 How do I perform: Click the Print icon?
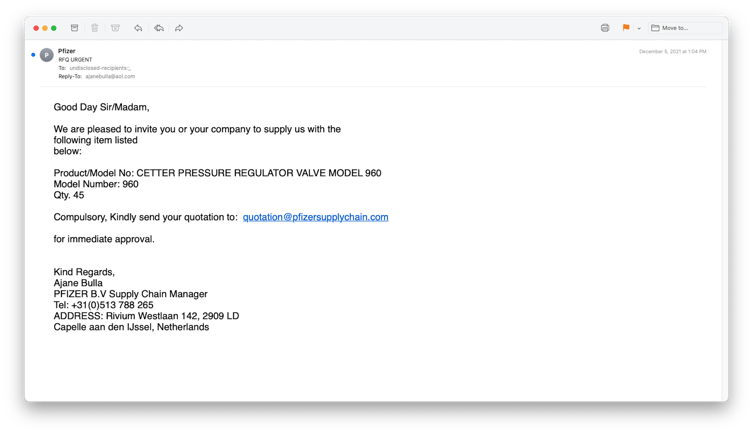(605, 28)
